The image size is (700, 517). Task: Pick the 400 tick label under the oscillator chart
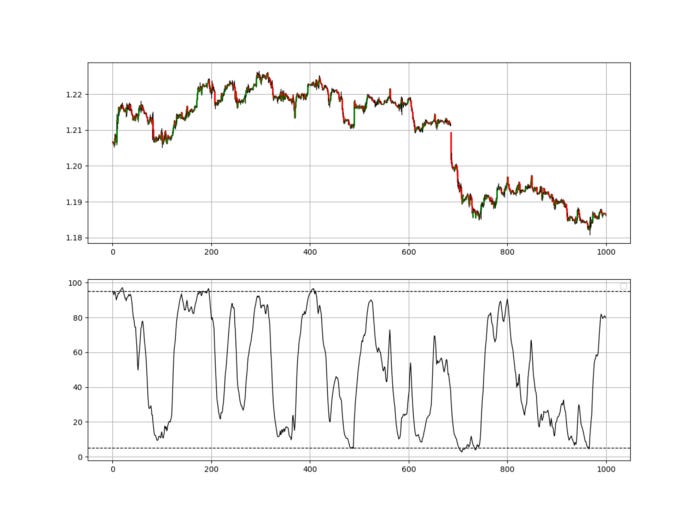click(x=310, y=469)
